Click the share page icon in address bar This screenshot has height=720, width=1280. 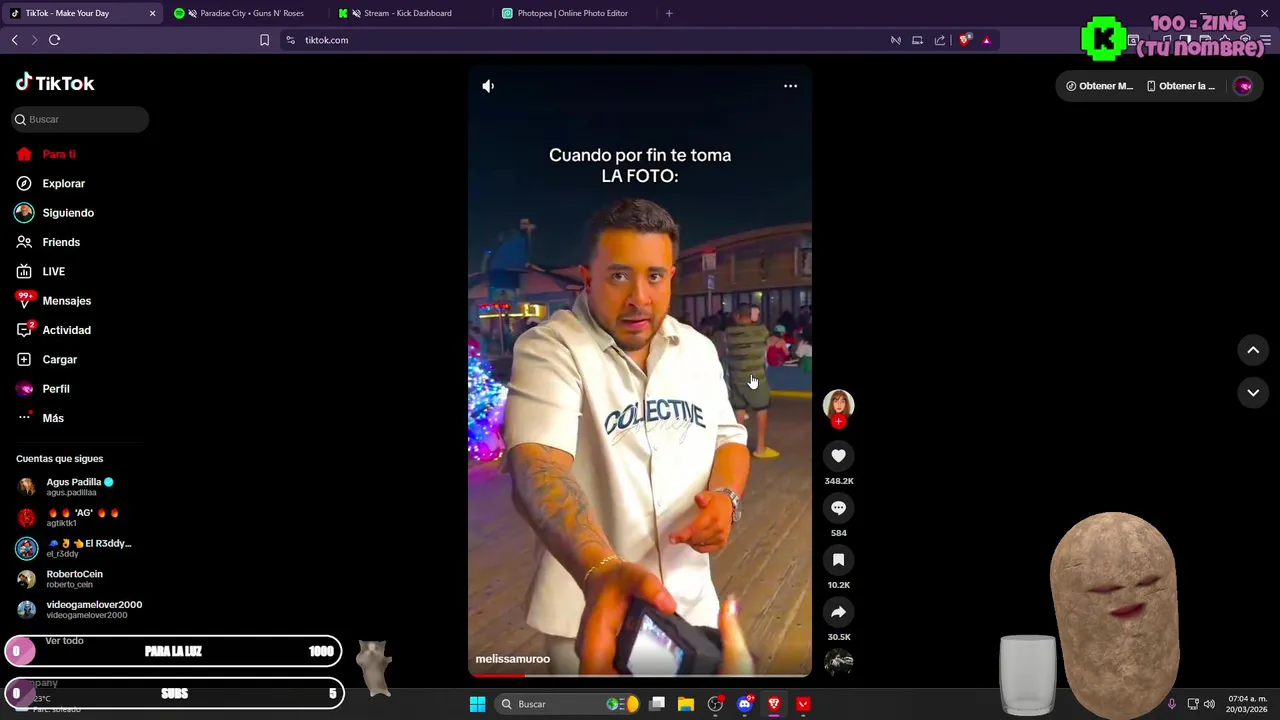click(x=940, y=40)
